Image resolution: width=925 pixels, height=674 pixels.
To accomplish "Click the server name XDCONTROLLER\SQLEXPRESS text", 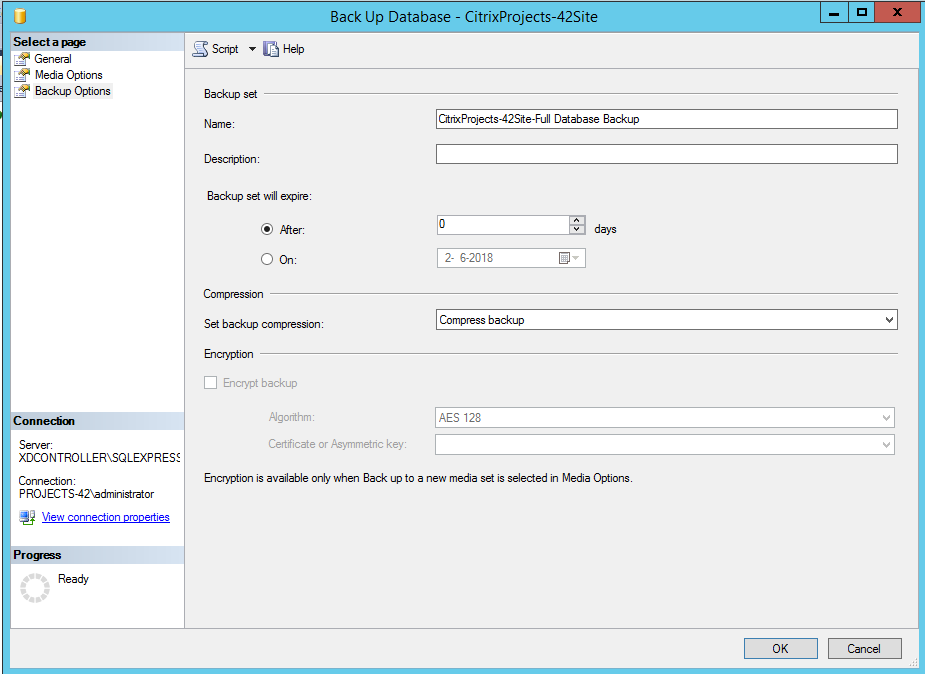I will 99,458.
